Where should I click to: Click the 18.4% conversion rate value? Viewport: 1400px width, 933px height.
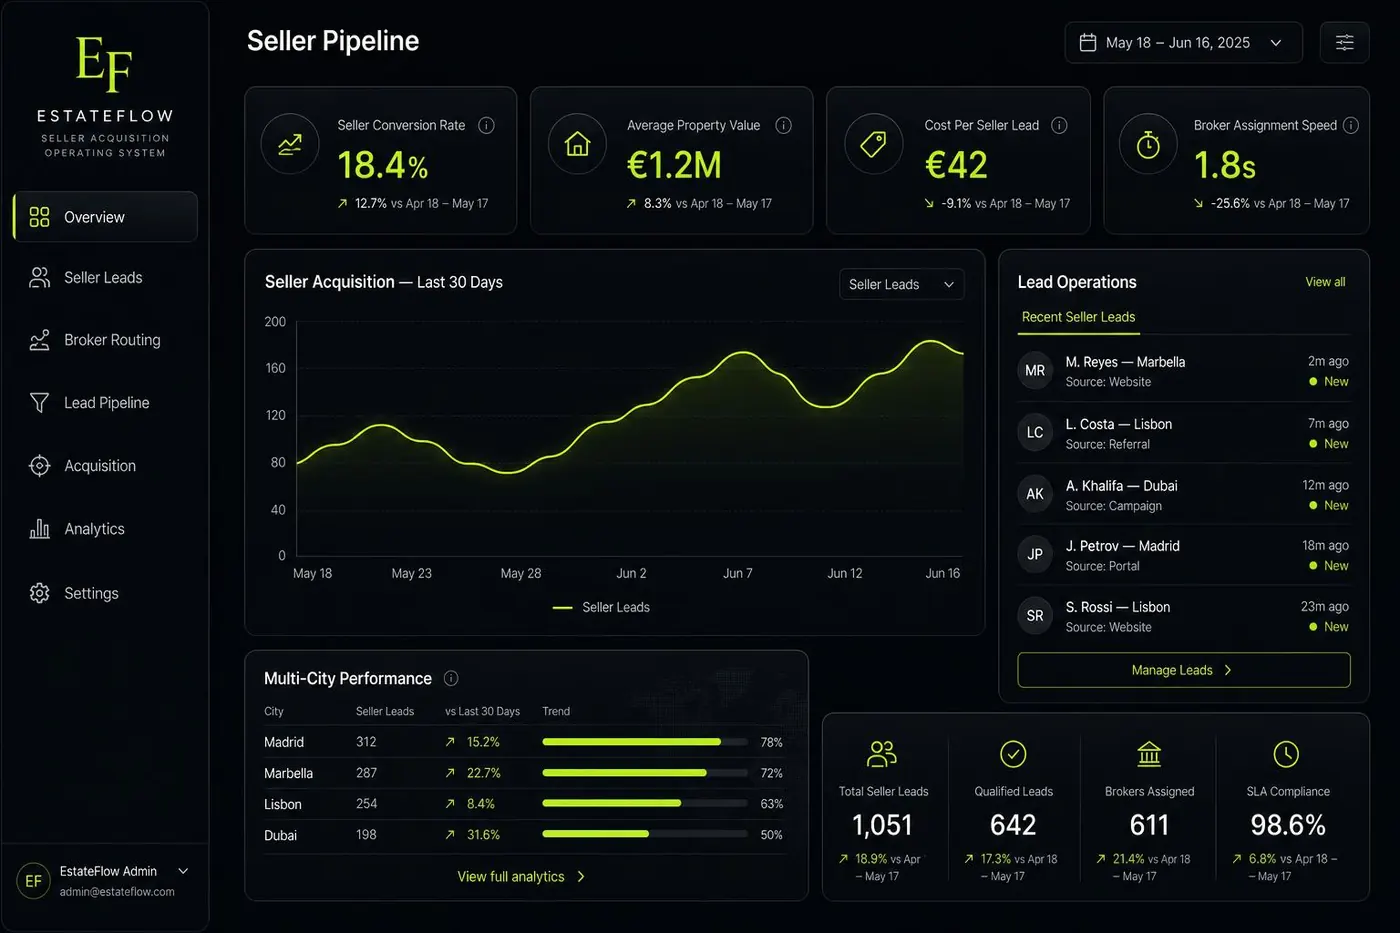383,165
